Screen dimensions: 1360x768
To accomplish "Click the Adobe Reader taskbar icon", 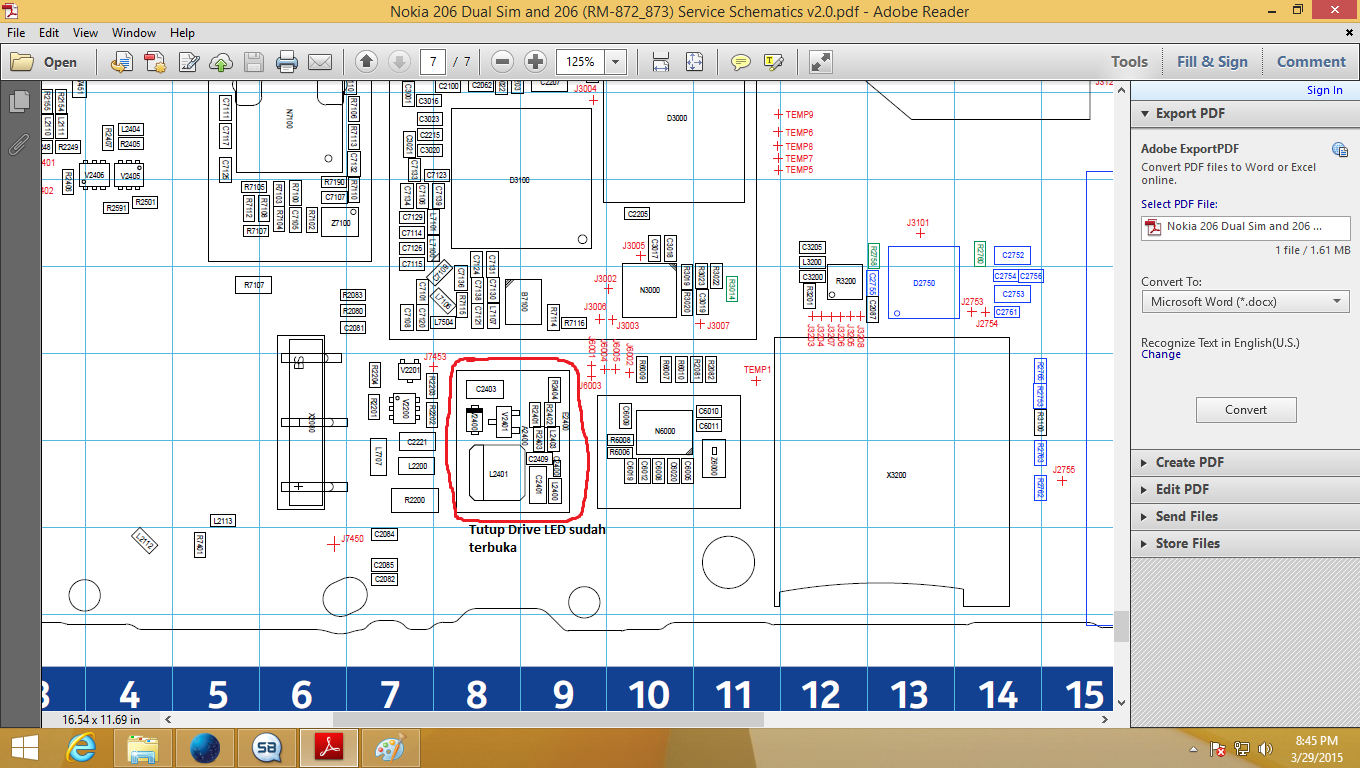I will (329, 747).
